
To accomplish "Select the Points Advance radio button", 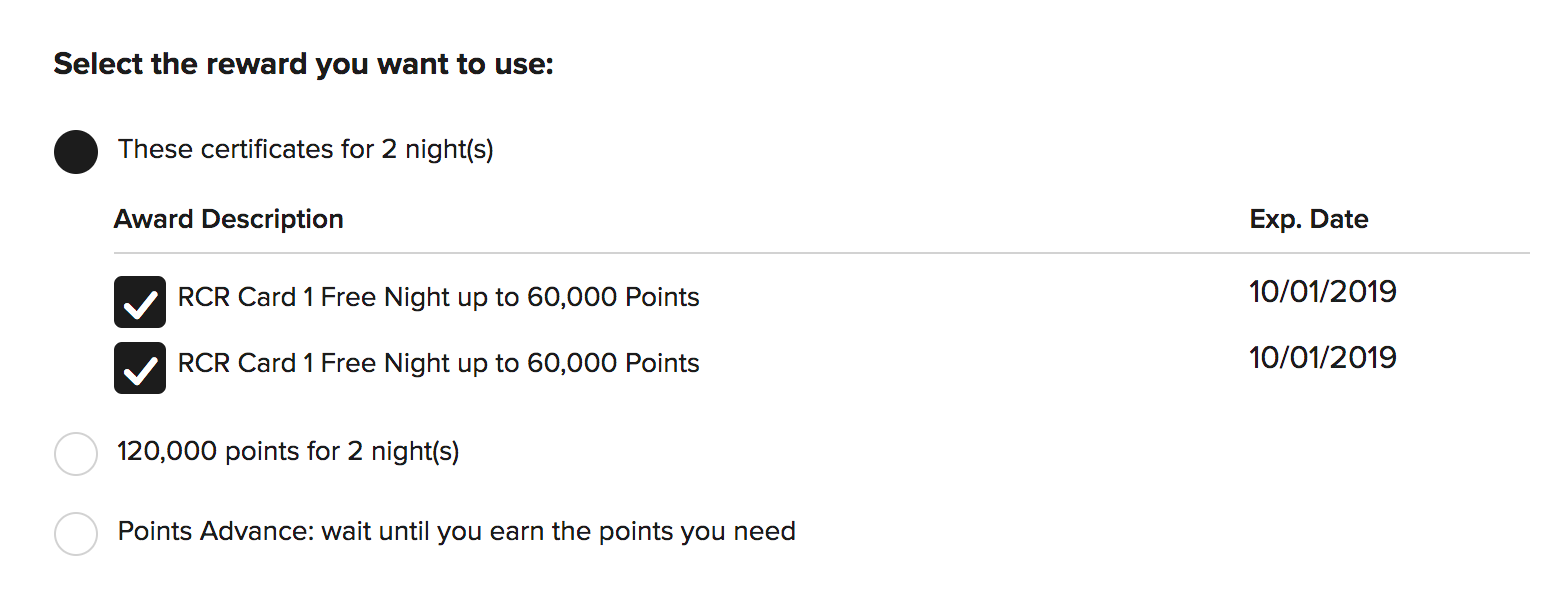I will click(76, 533).
